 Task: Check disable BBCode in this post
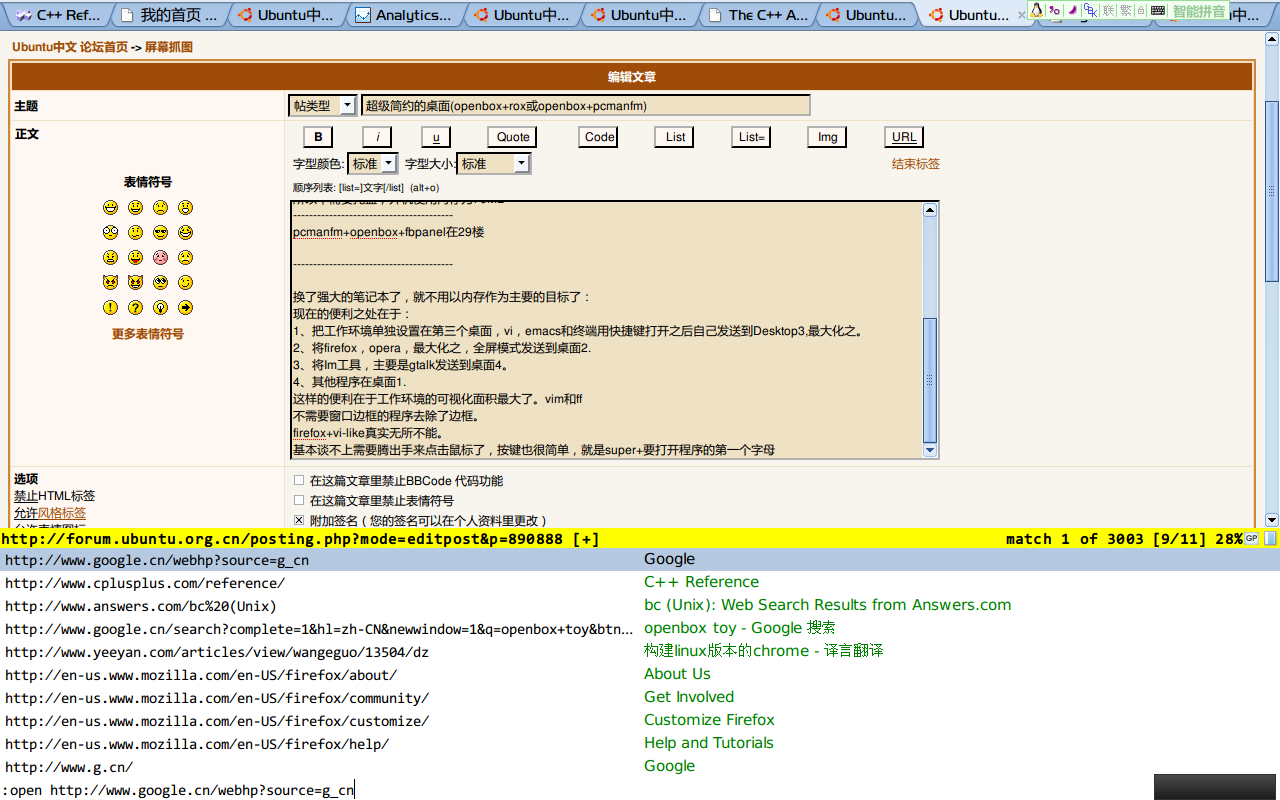click(x=299, y=480)
